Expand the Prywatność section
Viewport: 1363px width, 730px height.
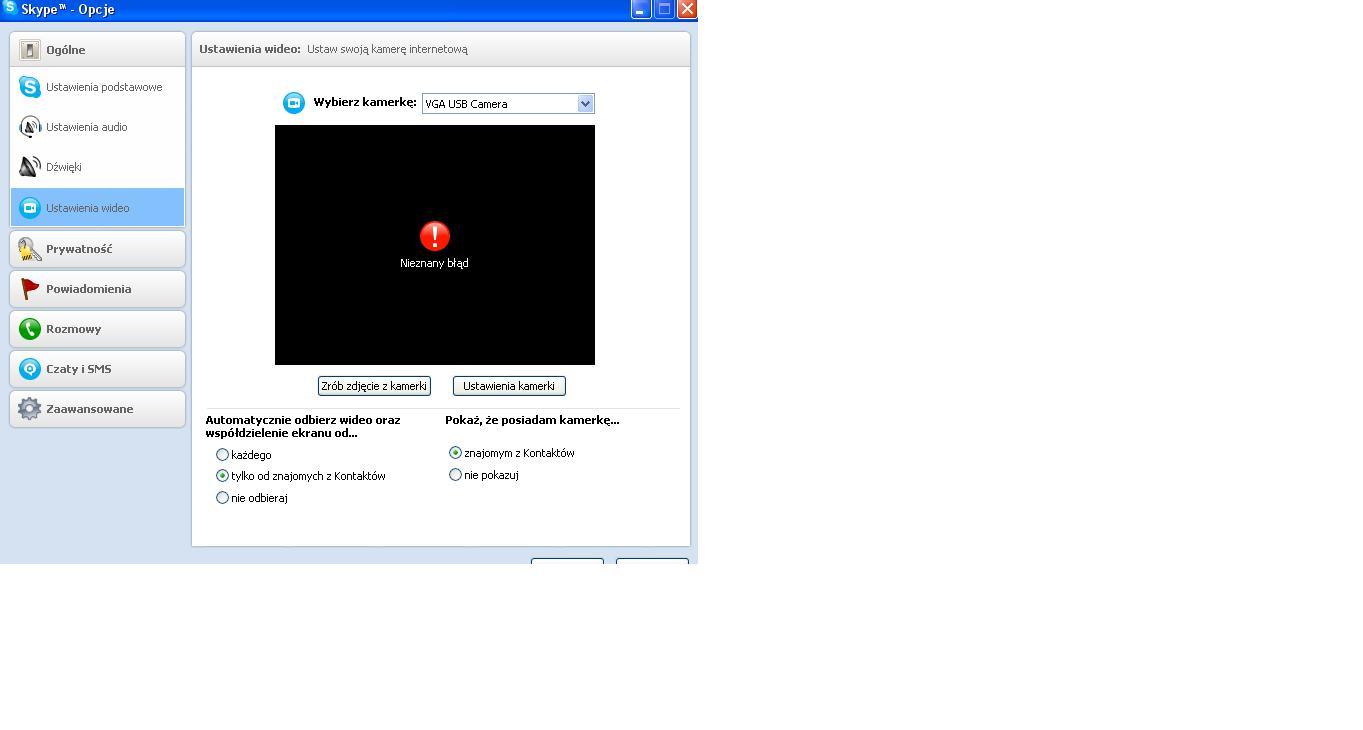pos(97,249)
